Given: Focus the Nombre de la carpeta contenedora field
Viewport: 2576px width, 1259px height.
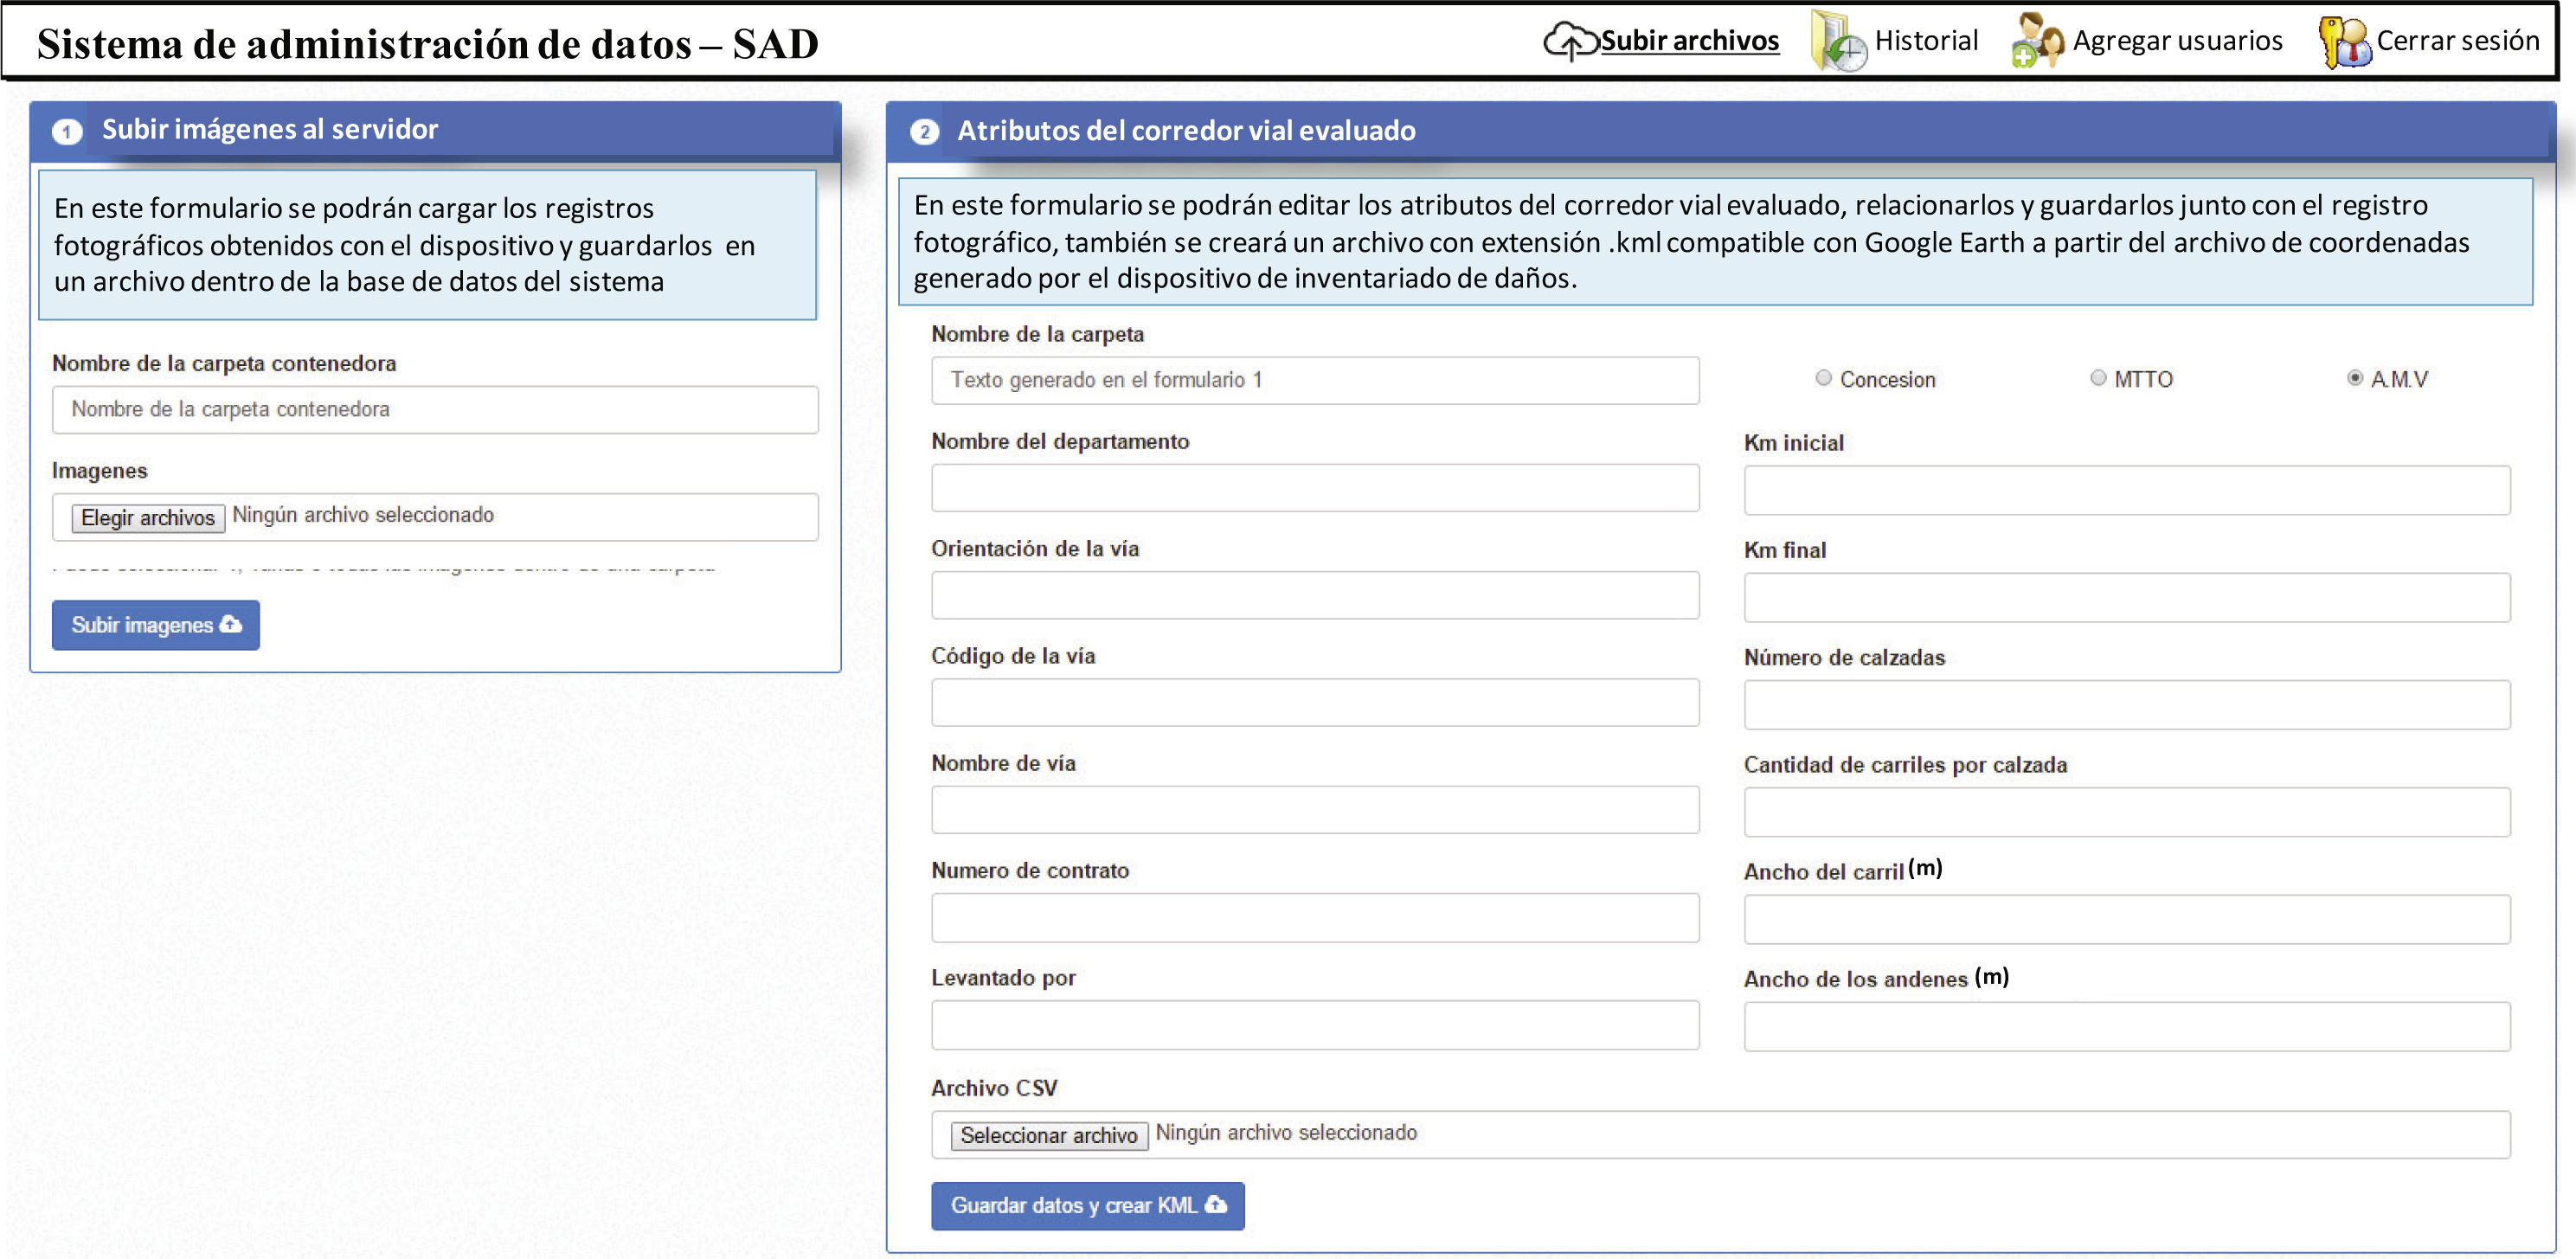Looking at the screenshot, I should pyautogui.click(x=435, y=410).
